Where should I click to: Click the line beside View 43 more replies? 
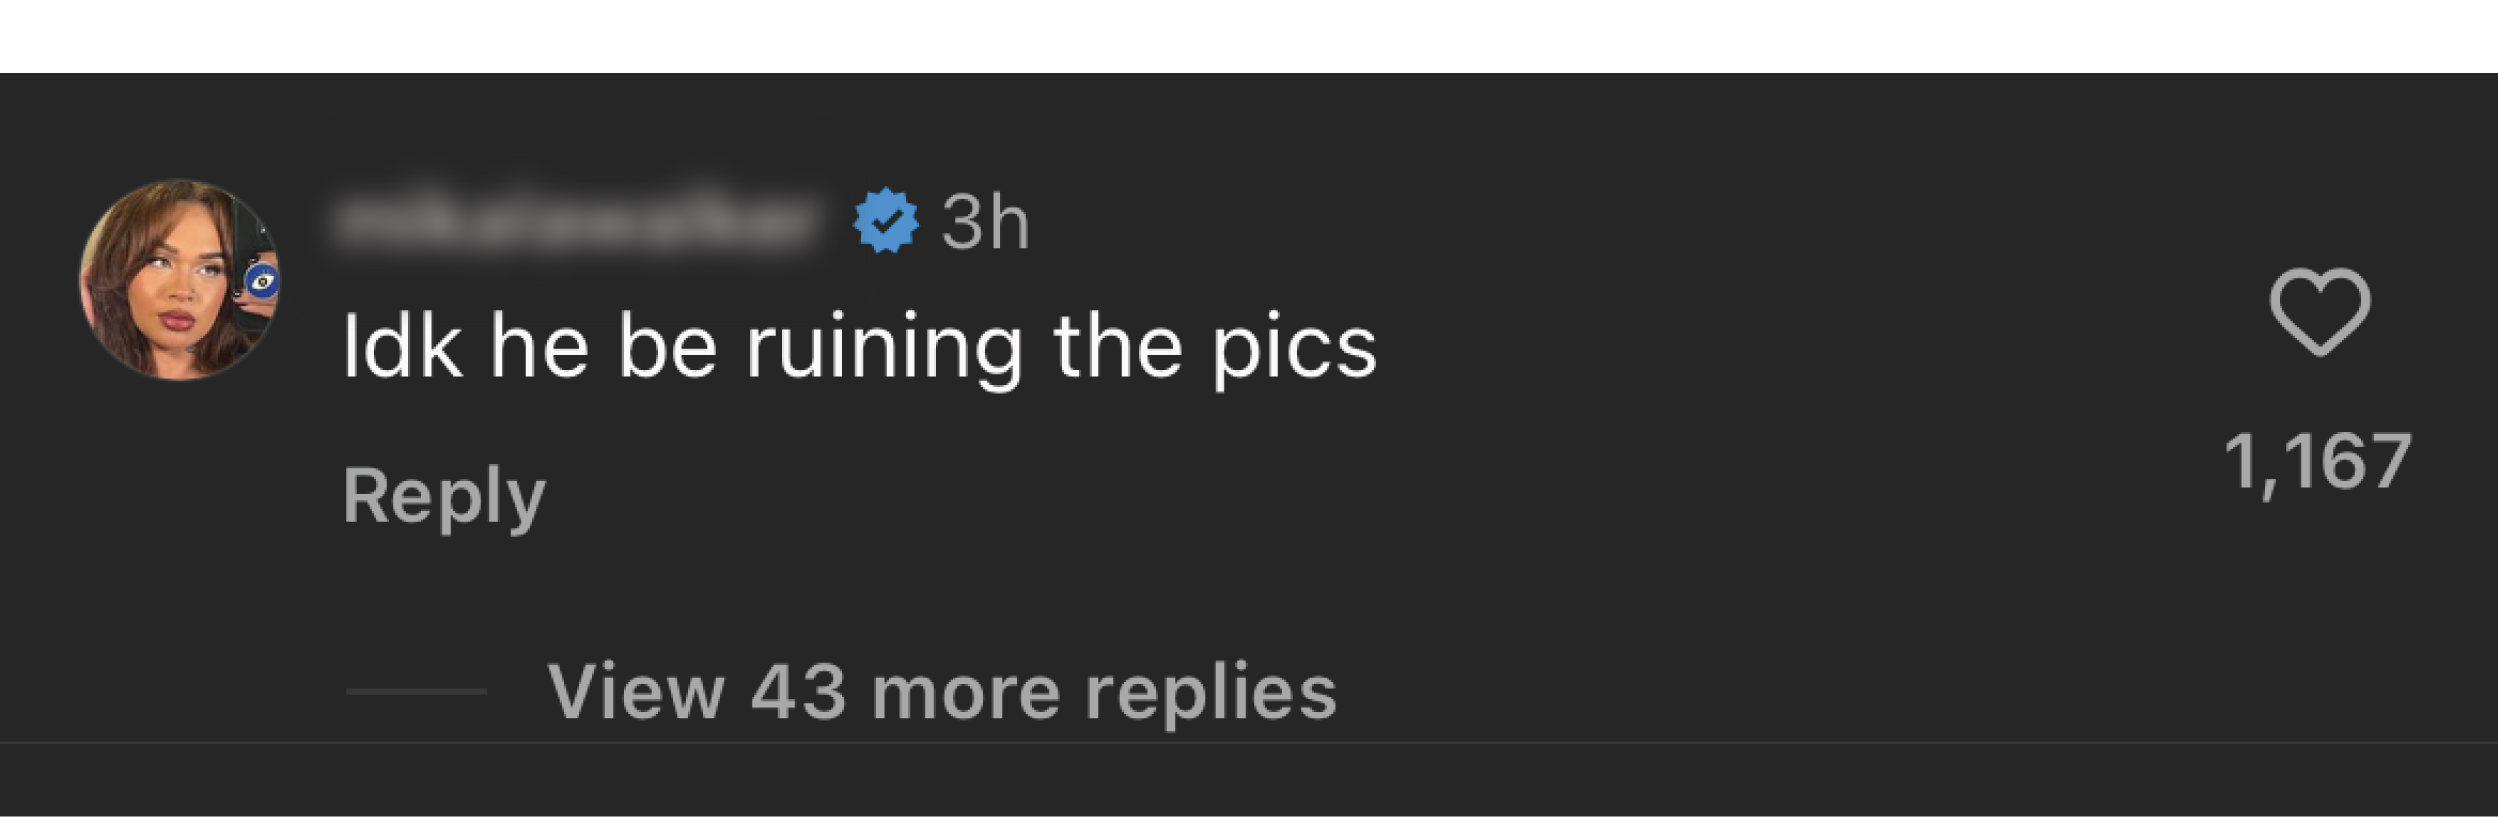click(x=416, y=691)
